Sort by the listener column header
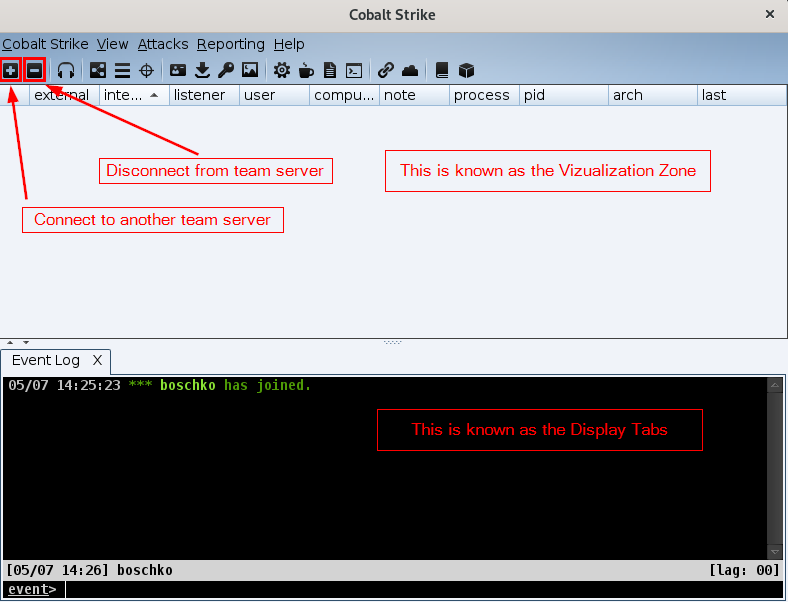The width and height of the screenshot is (788, 602). pos(205,95)
